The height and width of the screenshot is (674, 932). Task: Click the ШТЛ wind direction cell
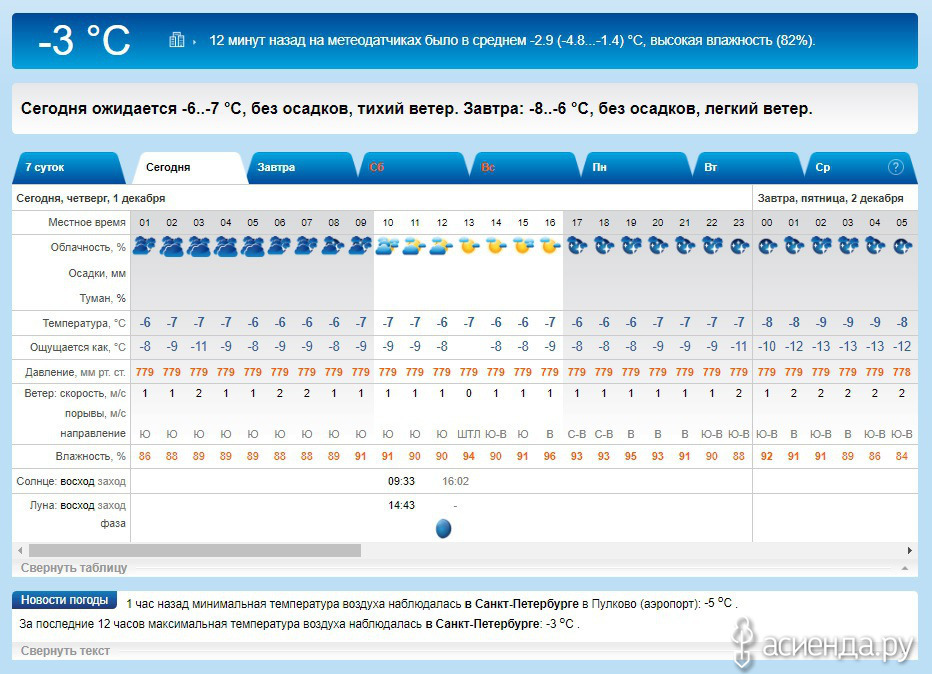click(468, 434)
